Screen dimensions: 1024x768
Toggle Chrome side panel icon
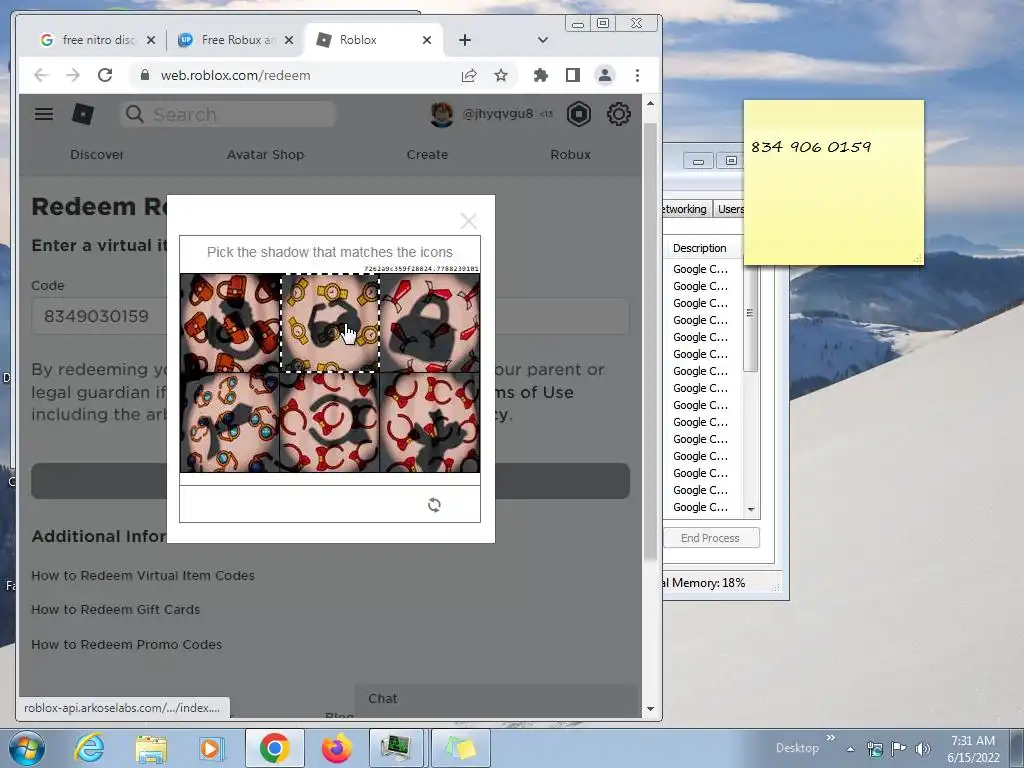pyautogui.click(x=573, y=75)
